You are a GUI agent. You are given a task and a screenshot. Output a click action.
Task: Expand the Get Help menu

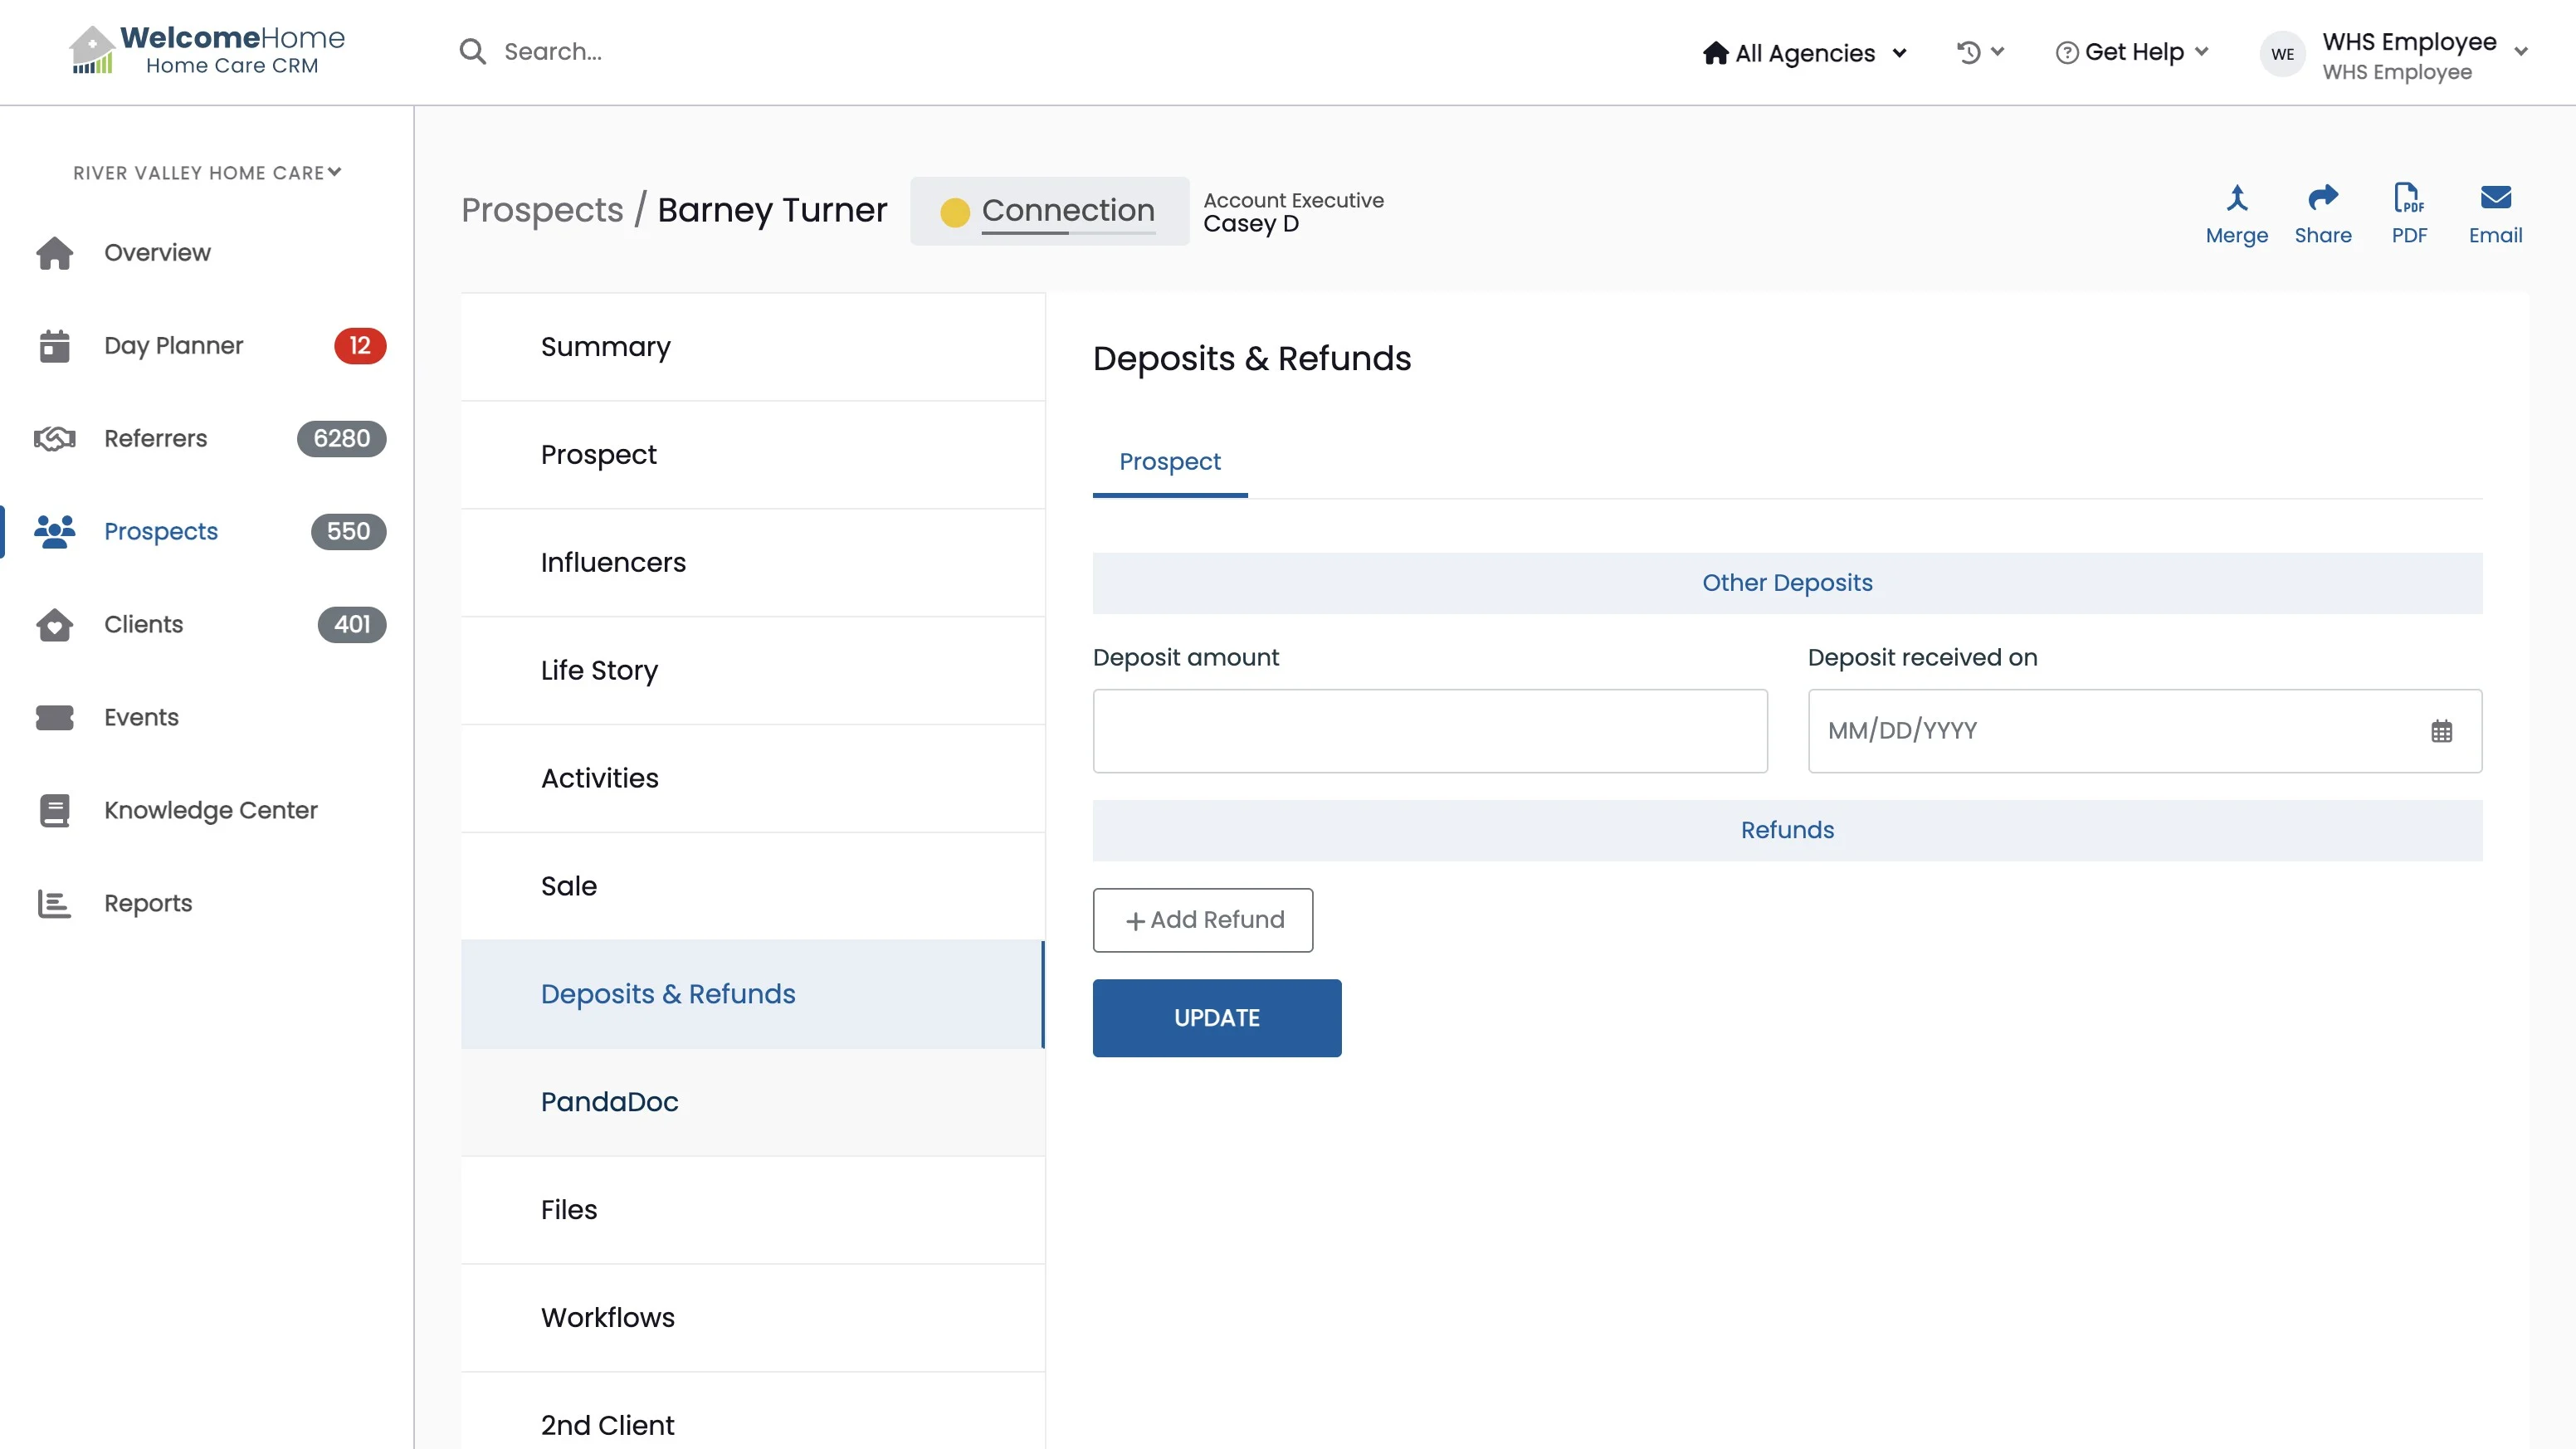[2132, 52]
